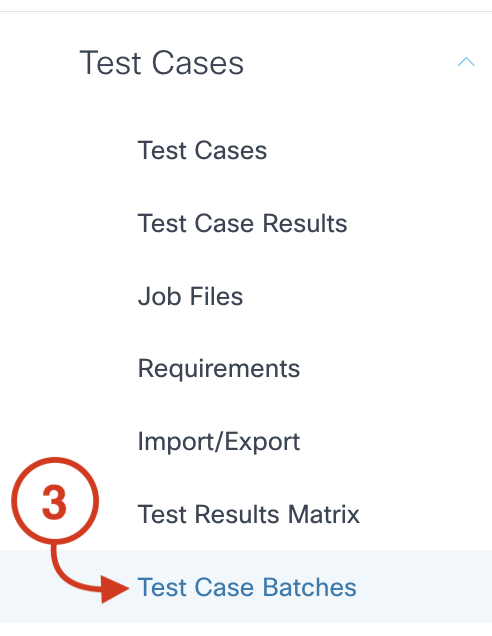Viewport: 492px width, 636px height.
Task: Pick Test Case Results from the sidebar
Action: (x=242, y=223)
